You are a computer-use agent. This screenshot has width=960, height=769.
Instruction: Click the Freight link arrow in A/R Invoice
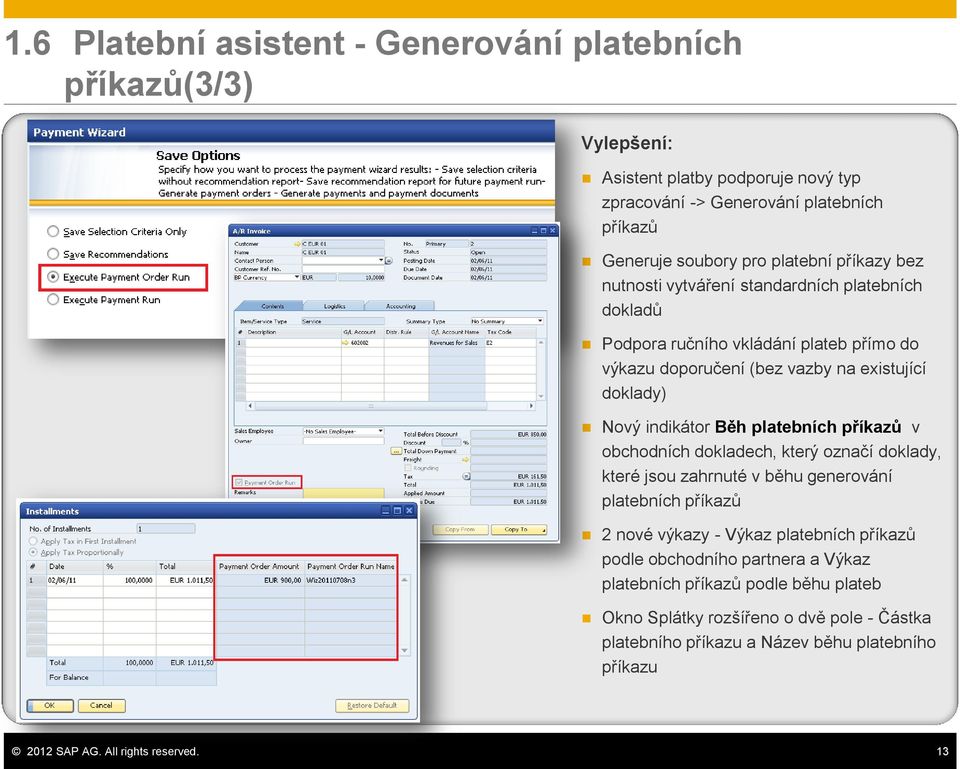click(x=466, y=459)
